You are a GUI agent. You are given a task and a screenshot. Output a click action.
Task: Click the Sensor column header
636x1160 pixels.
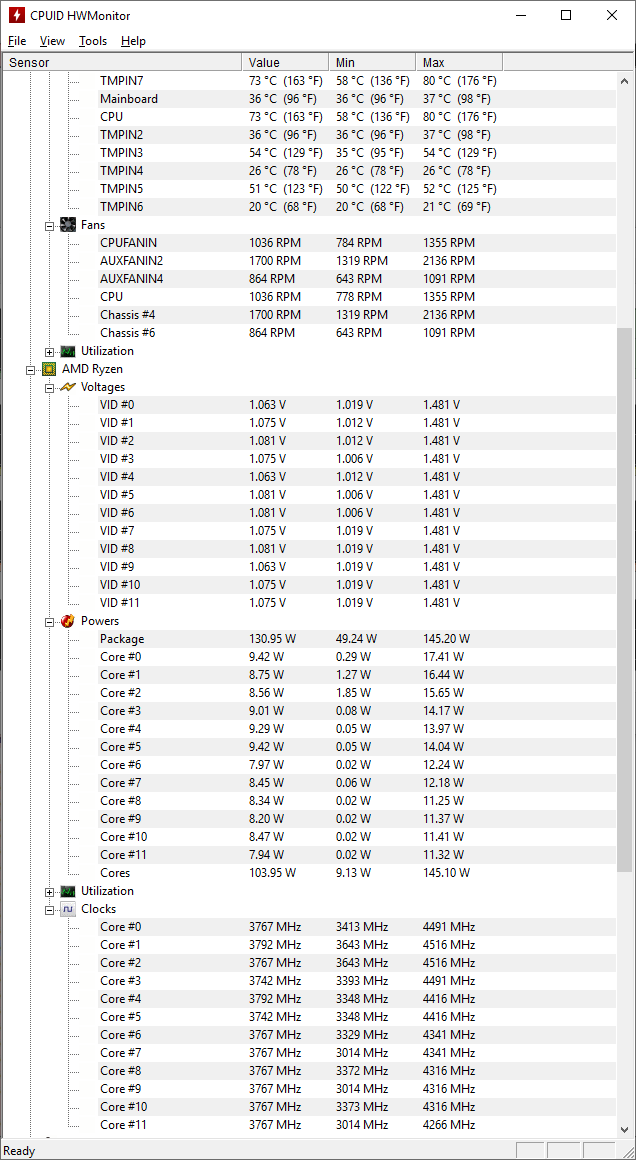(123, 62)
